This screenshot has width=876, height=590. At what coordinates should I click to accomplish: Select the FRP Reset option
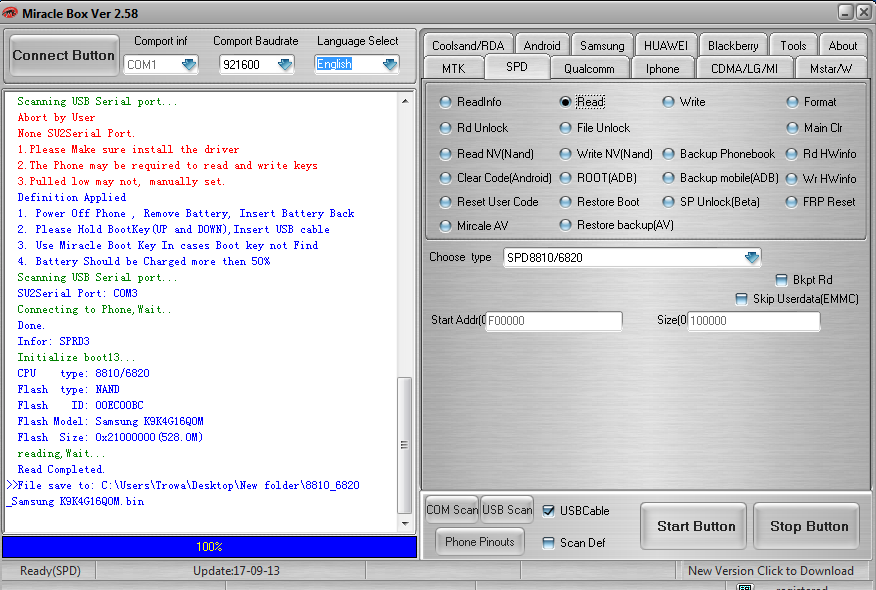pyautogui.click(x=792, y=202)
